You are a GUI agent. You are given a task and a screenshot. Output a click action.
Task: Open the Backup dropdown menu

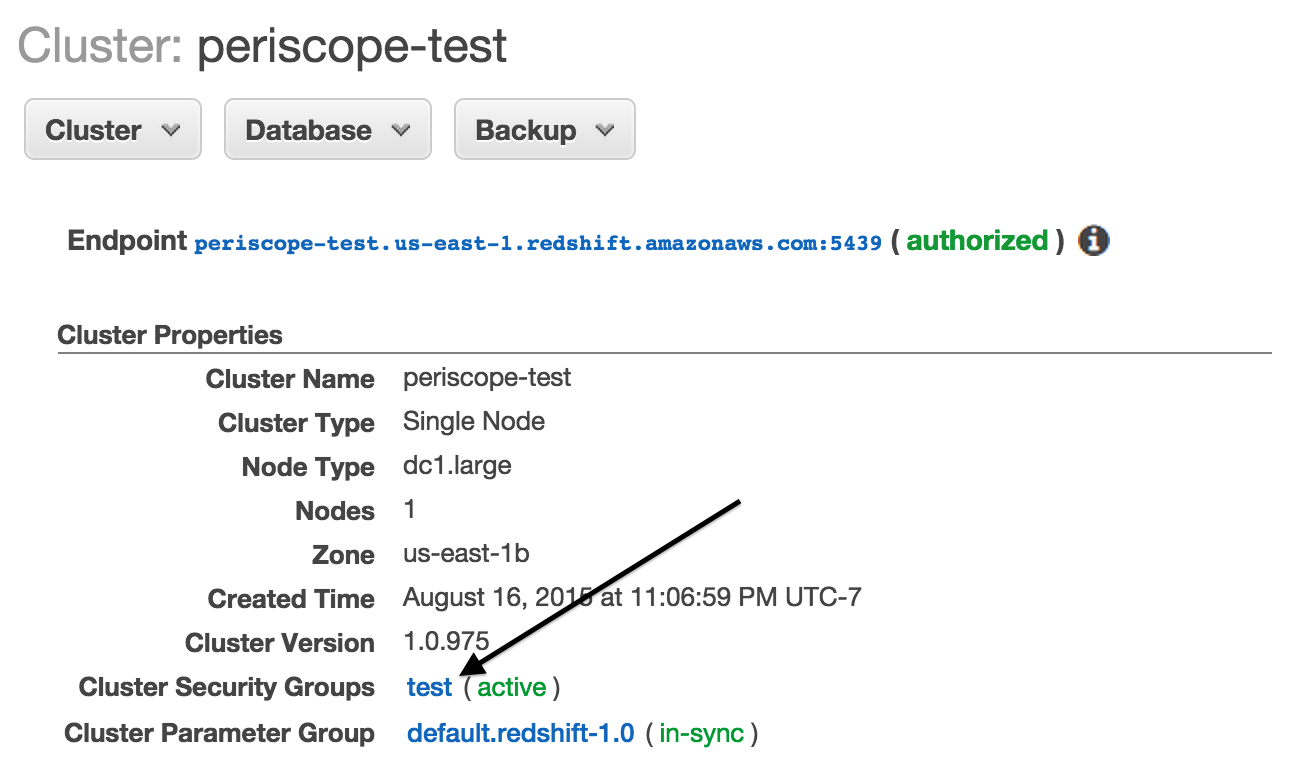tap(545, 129)
